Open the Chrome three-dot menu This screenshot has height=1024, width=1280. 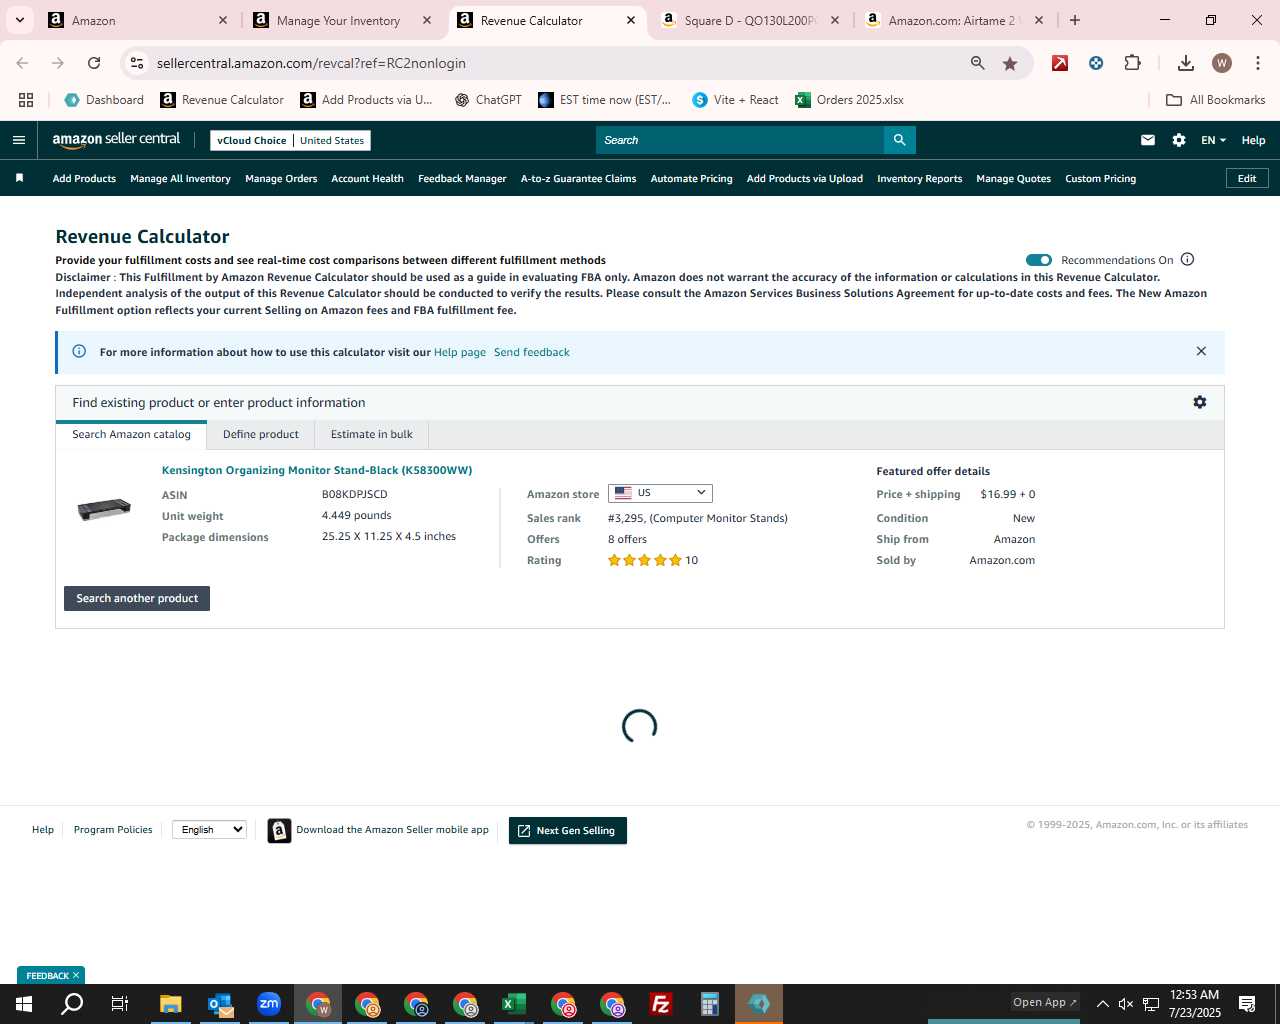(x=1257, y=63)
